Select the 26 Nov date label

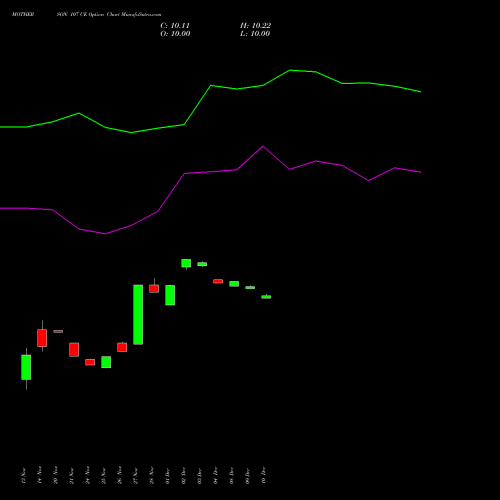[x=120, y=475]
